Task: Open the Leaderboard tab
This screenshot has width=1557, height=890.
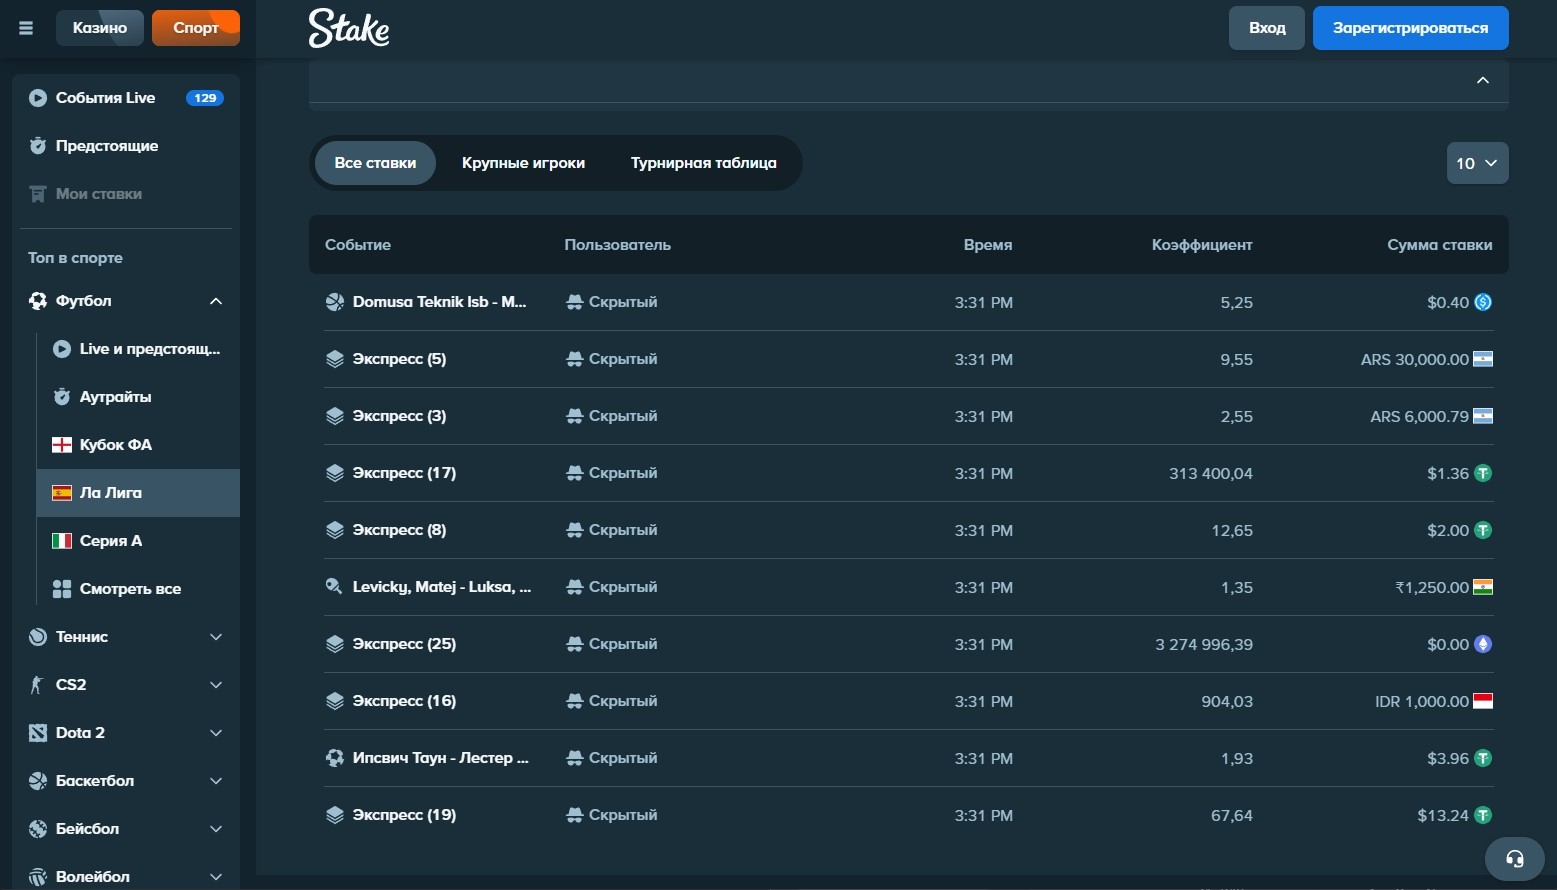Action: [703, 163]
